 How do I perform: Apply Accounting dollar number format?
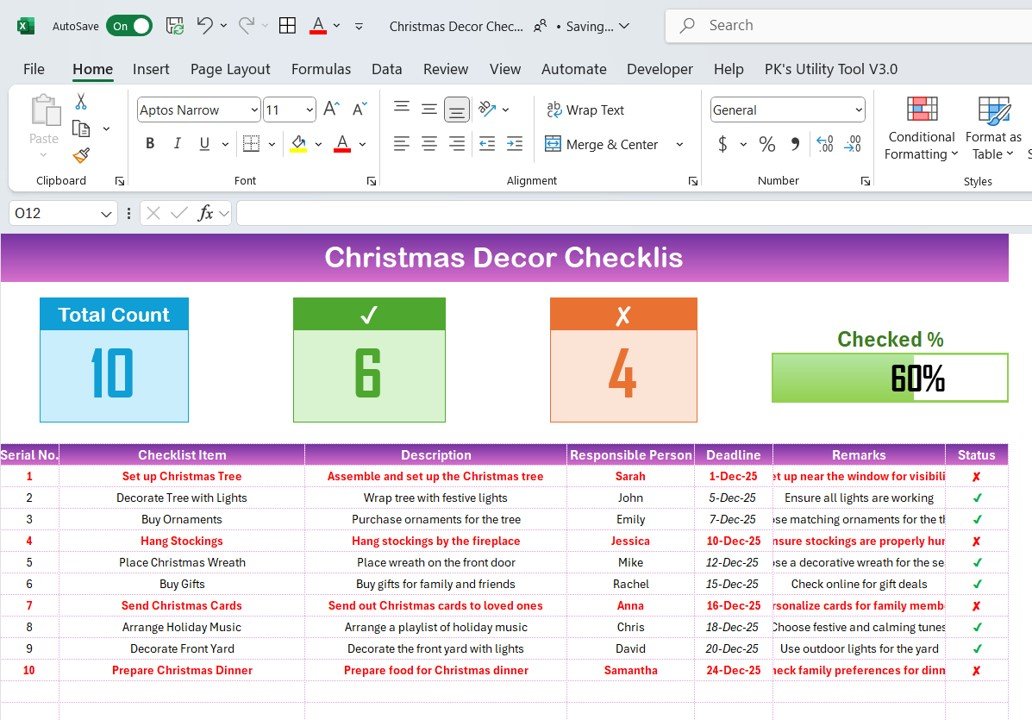pos(723,143)
